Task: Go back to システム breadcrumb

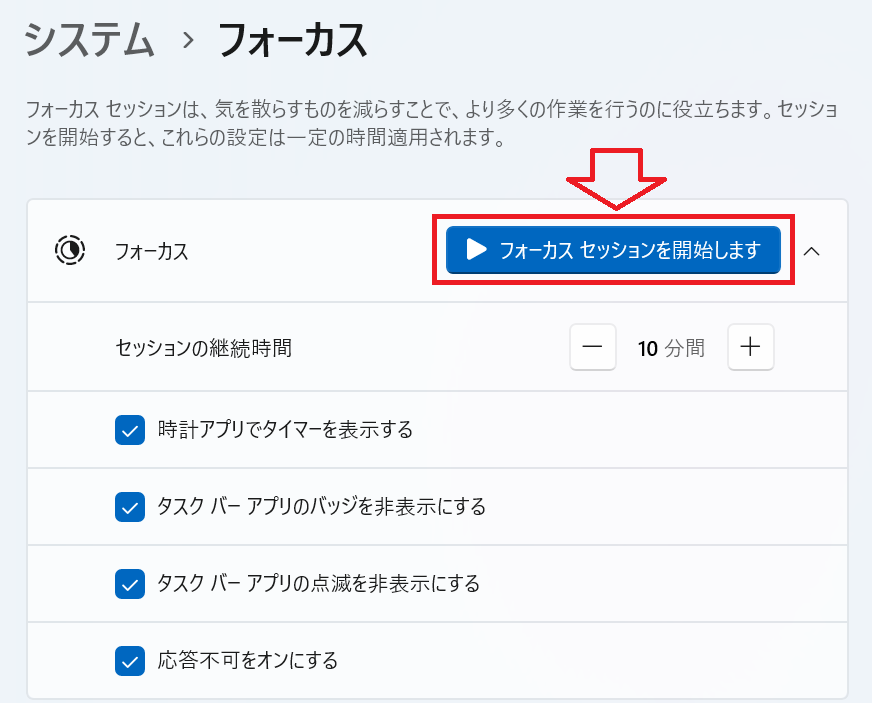Action: pyautogui.click(x=90, y=40)
